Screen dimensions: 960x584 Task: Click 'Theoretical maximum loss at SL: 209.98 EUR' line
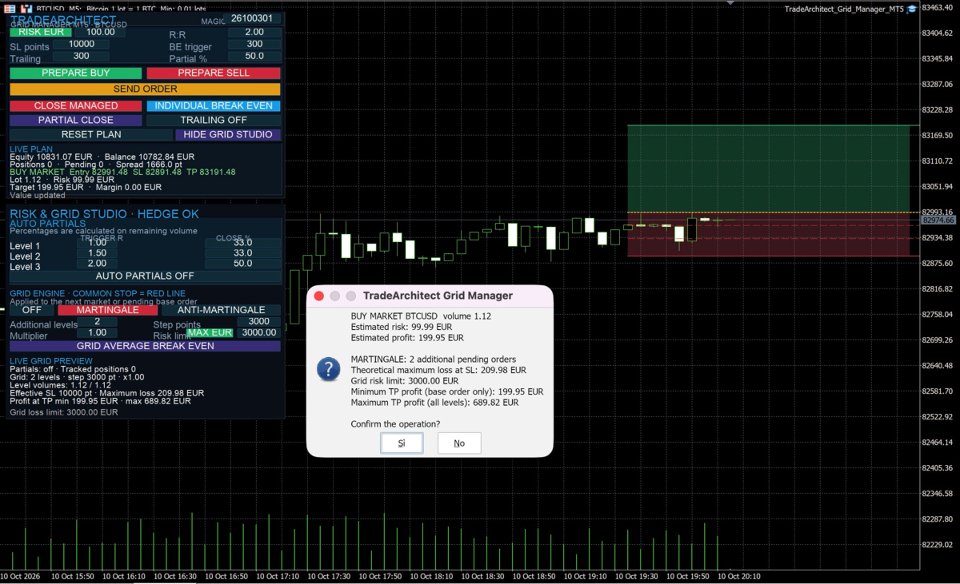[438, 370]
